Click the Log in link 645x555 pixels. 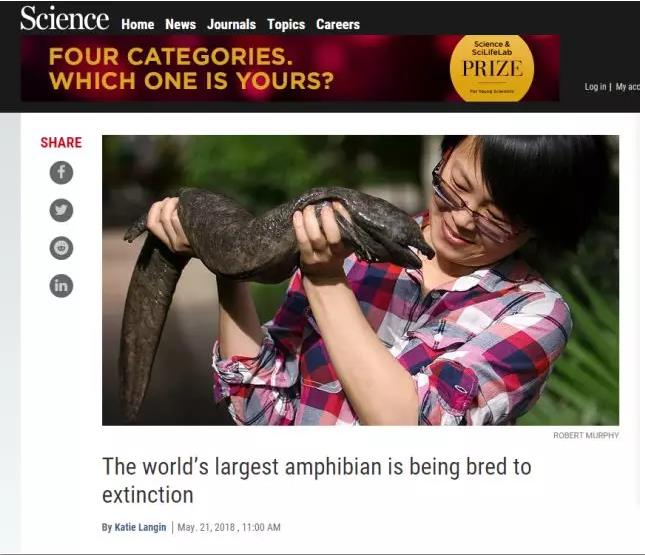[595, 87]
